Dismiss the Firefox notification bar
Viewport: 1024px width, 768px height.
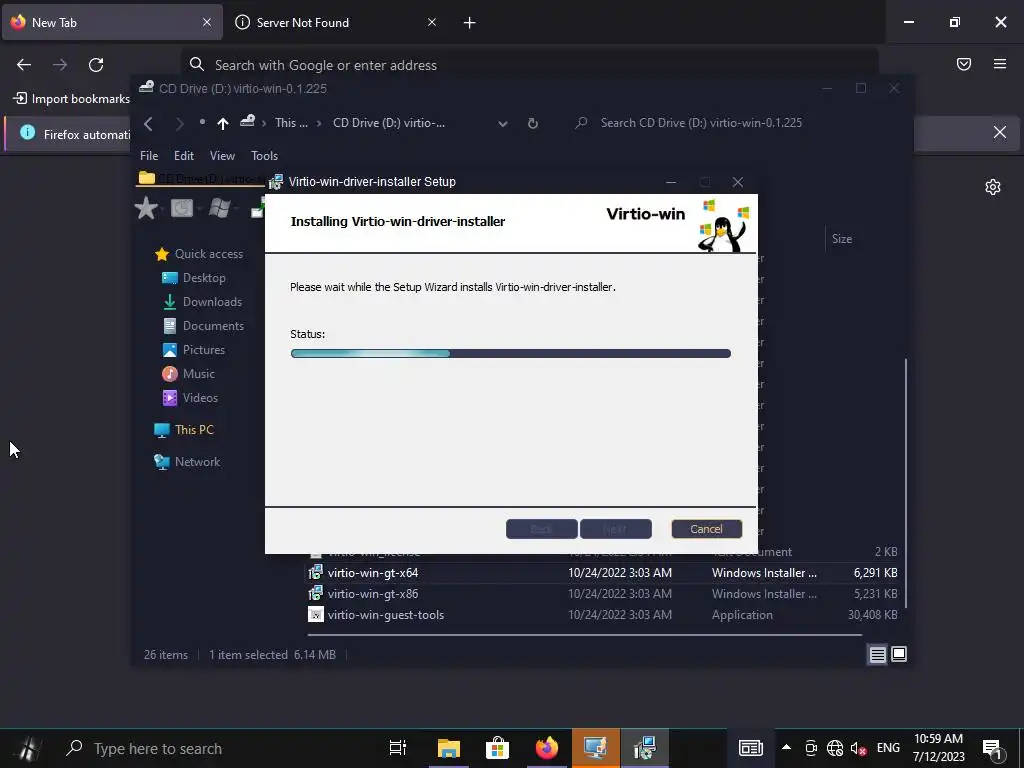999,133
